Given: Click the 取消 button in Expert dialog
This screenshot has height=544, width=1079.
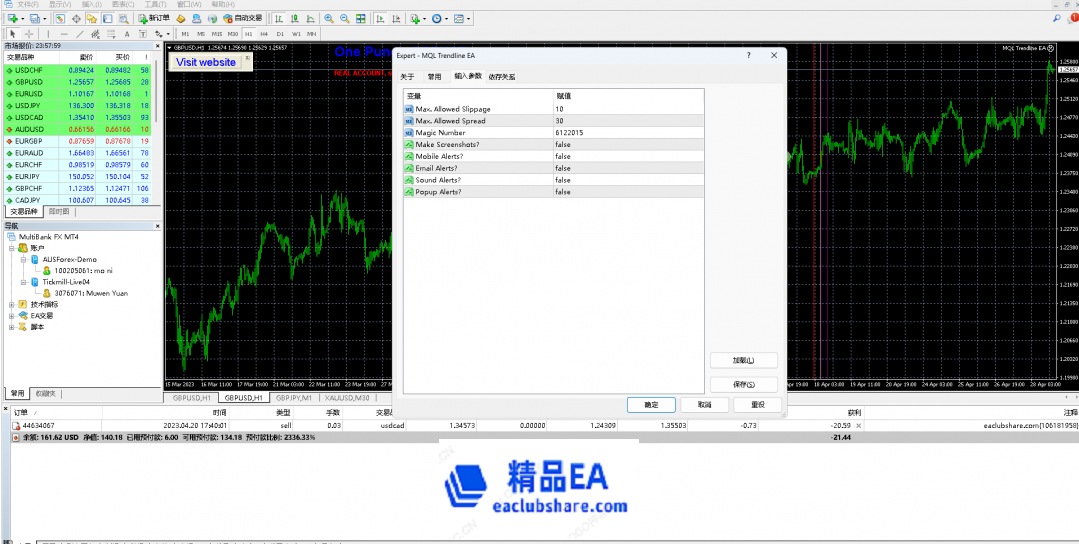Looking at the screenshot, I should 704,404.
